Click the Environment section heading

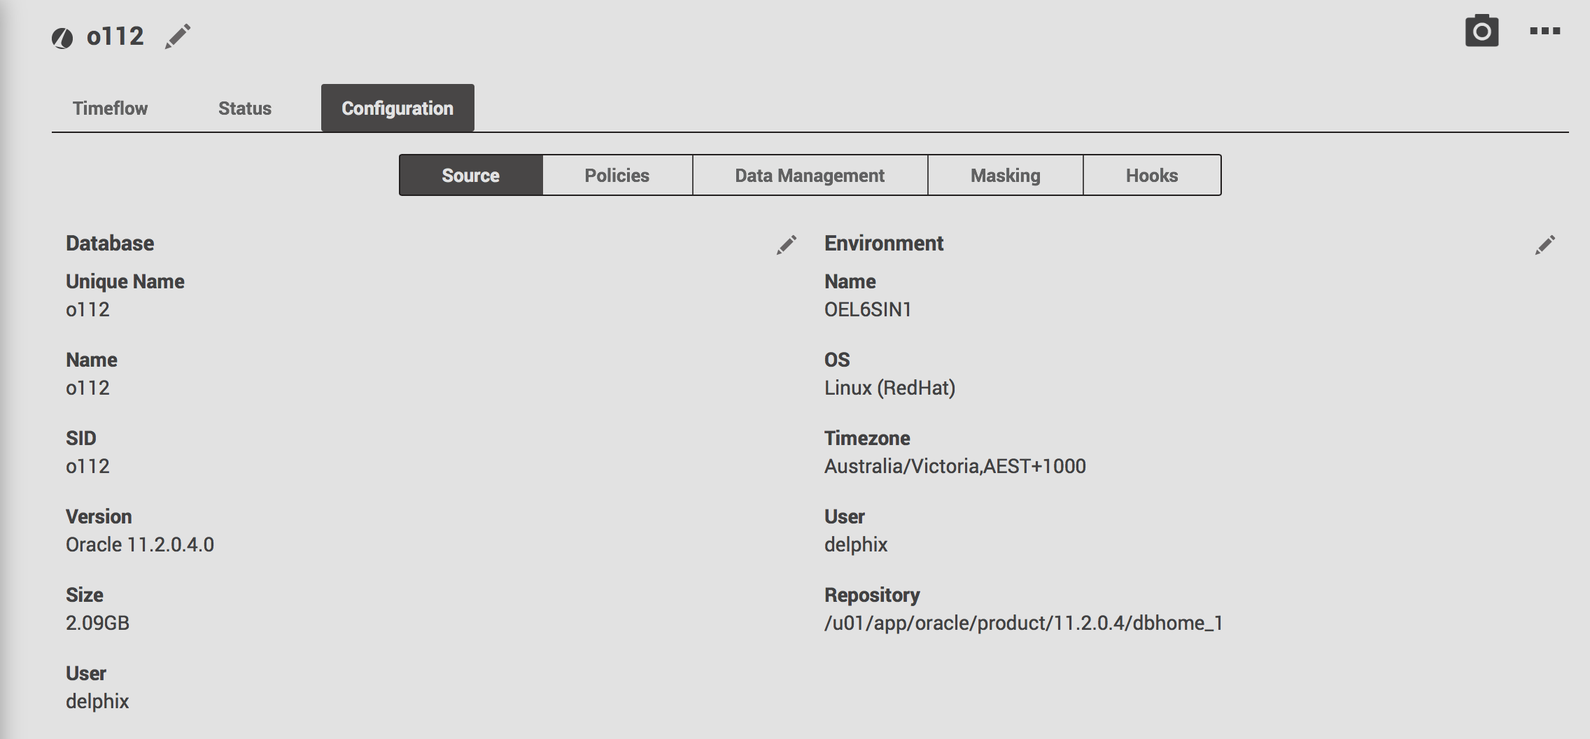tap(884, 243)
